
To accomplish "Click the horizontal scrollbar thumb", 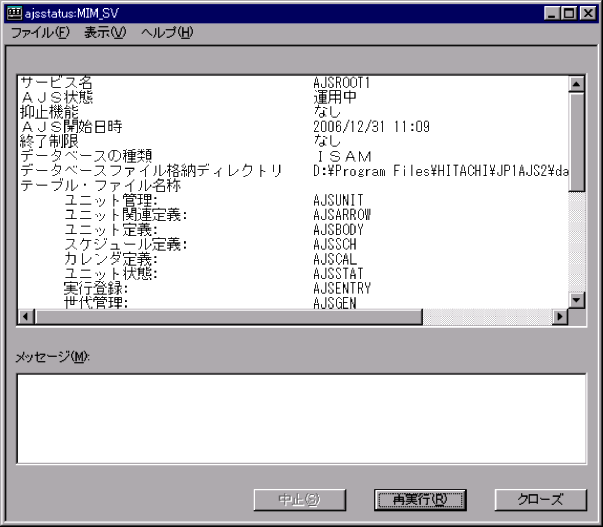I will click(228, 317).
